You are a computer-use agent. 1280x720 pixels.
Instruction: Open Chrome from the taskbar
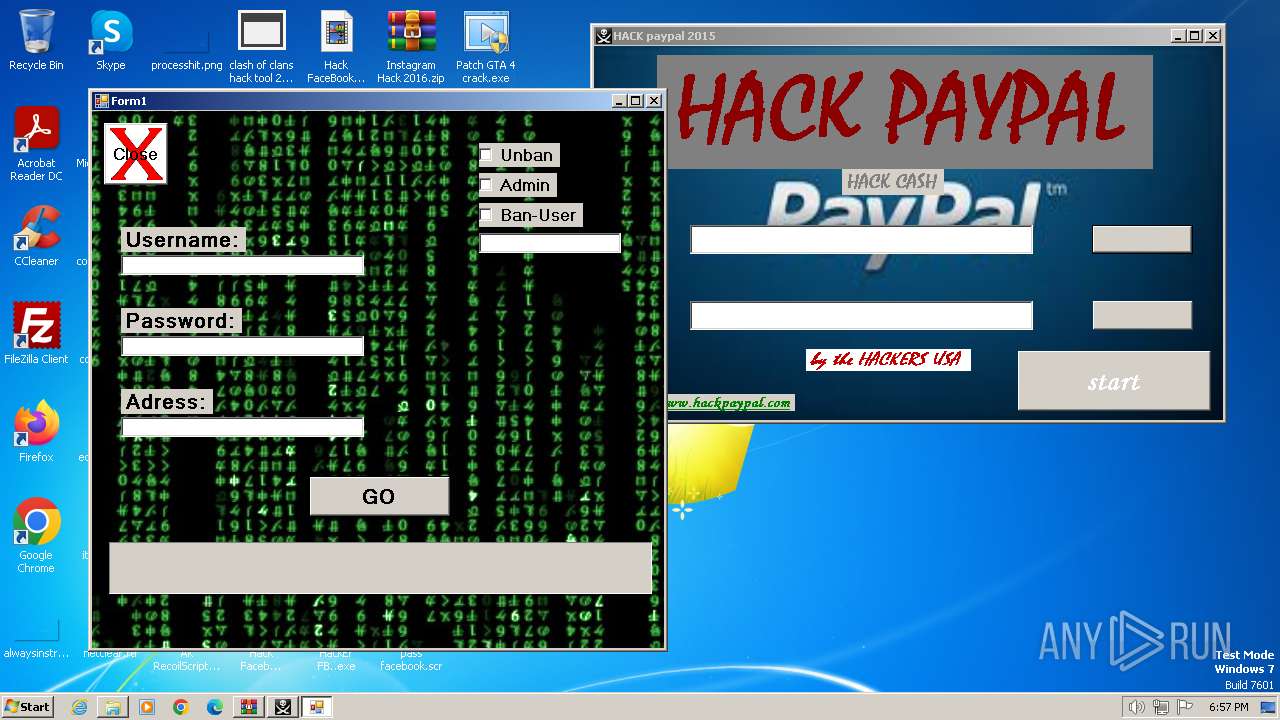pyautogui.click(x=181, y=707)
